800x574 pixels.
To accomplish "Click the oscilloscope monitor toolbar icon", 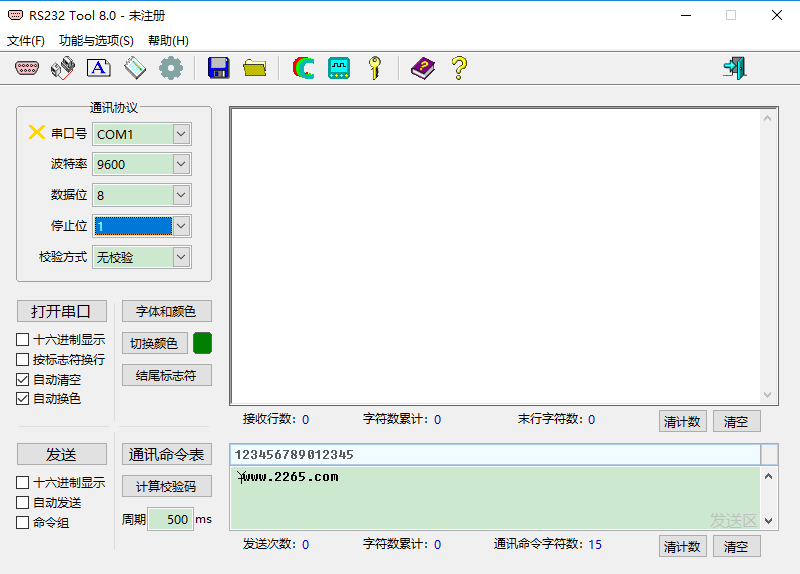I will (339, 68).
